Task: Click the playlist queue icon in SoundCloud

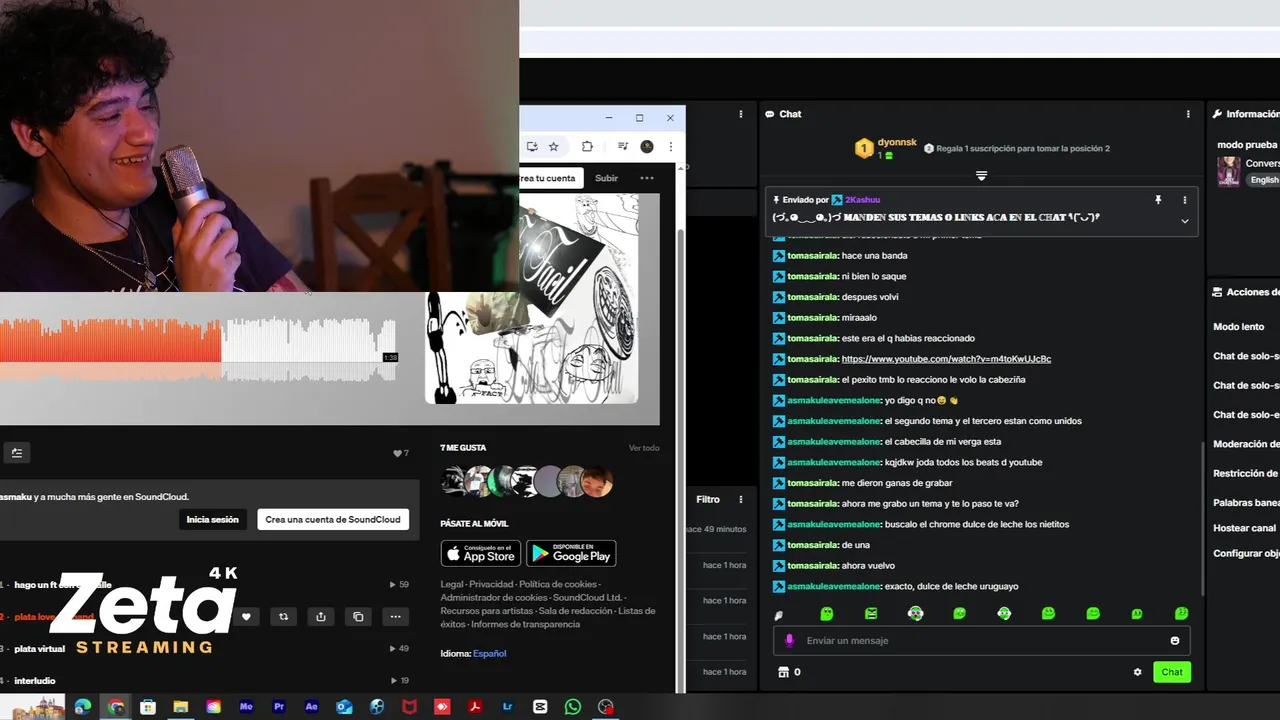Action: pyautogui.click(x=17, y=453)
